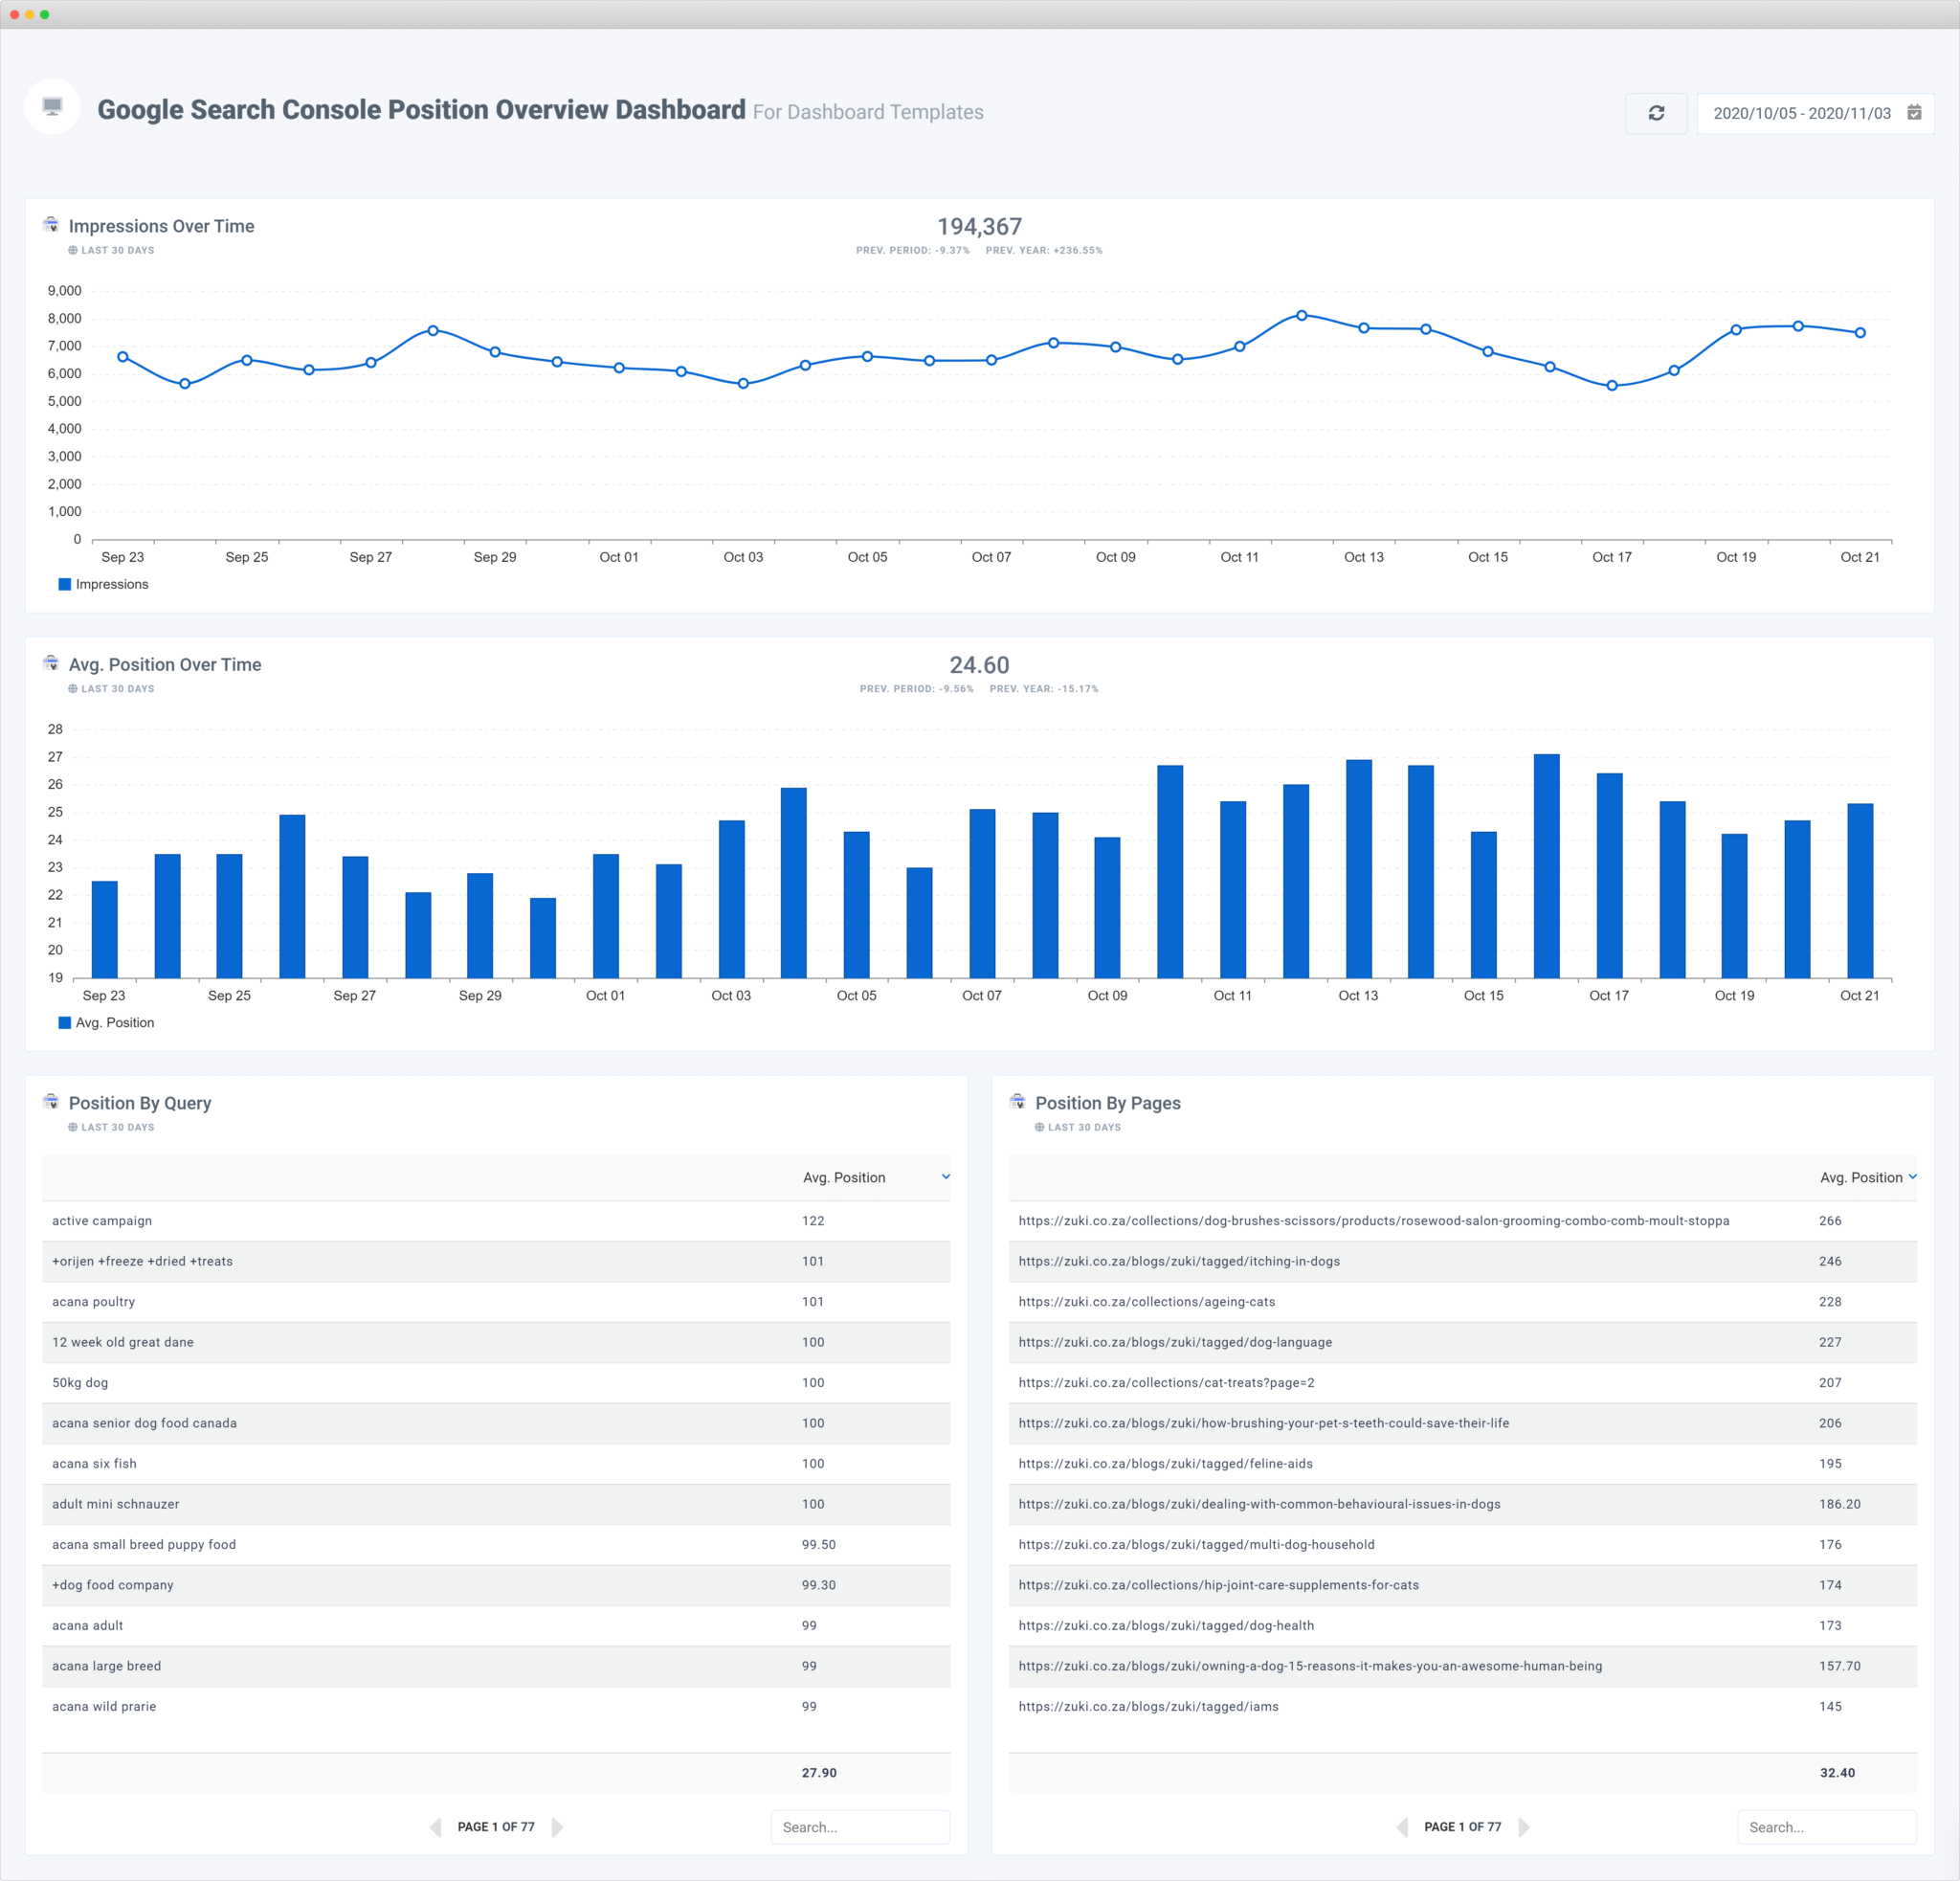Open the tagged/iams URL
1960x1881 pixels.
pyautogui.click(x=1148, y=1707)
